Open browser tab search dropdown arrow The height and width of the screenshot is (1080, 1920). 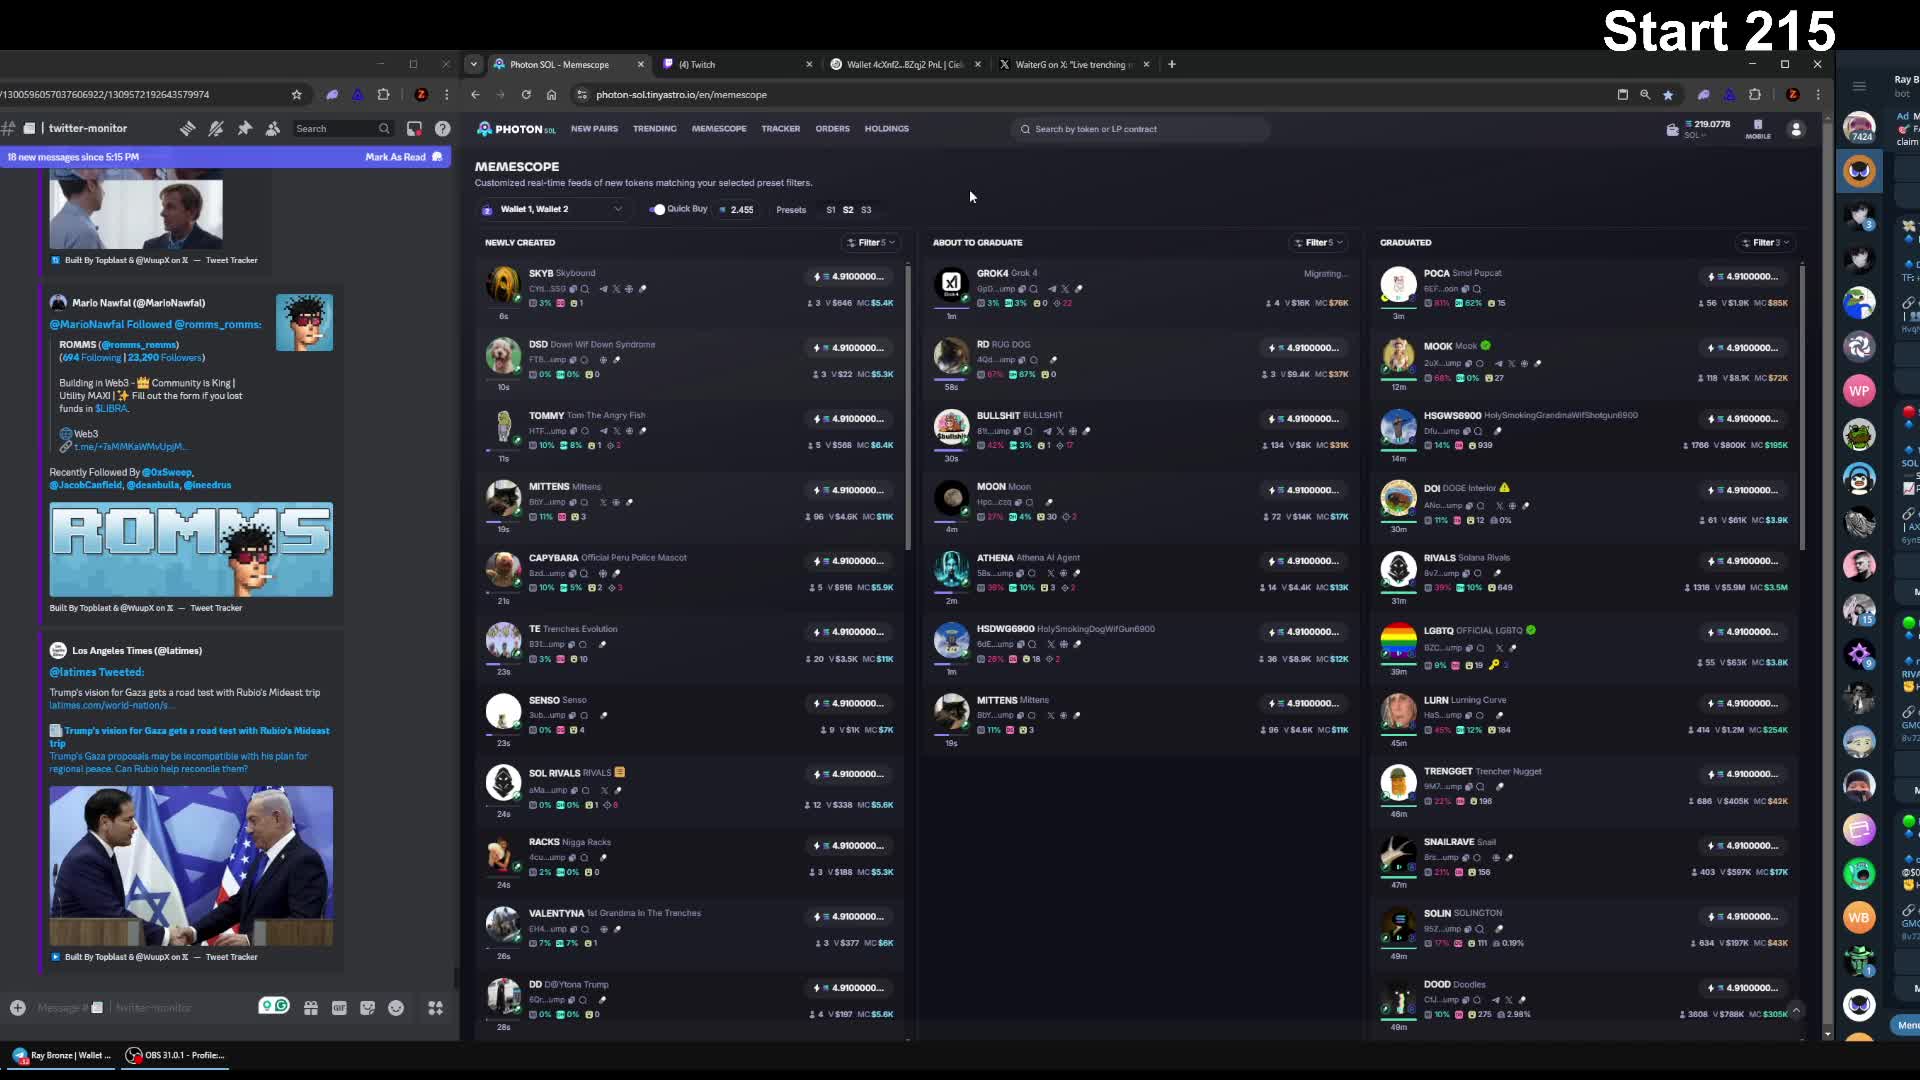tap(474, 64)
